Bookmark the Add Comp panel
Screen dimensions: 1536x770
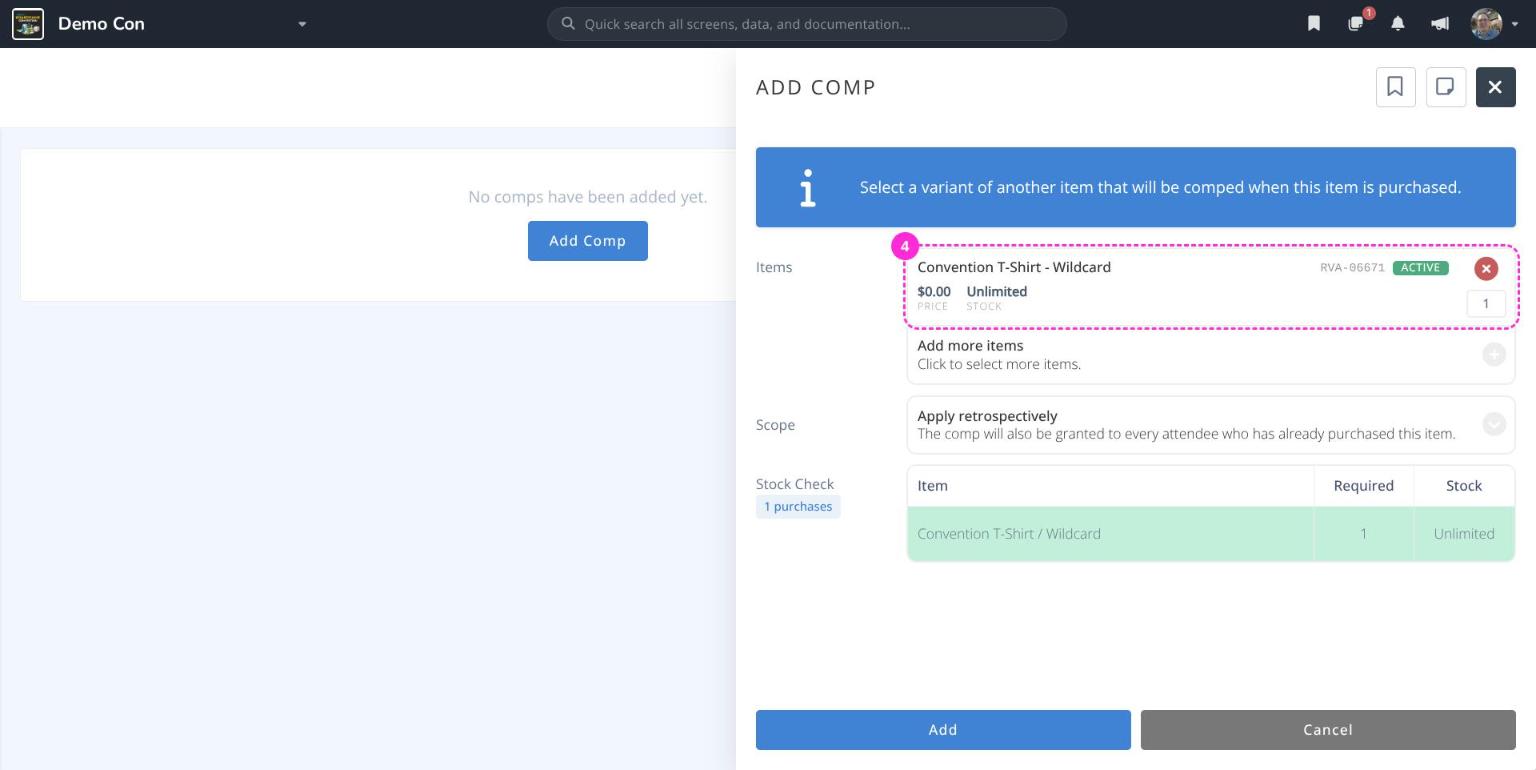tap(1395, 87)
